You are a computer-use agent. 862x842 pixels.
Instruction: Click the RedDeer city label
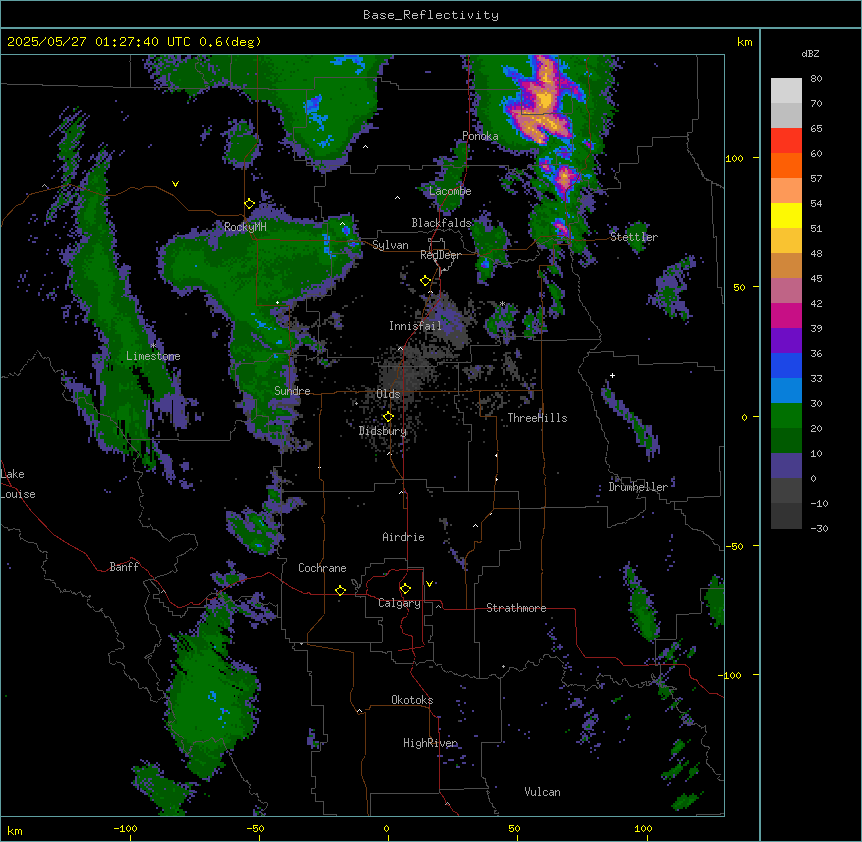click(440, 255)
